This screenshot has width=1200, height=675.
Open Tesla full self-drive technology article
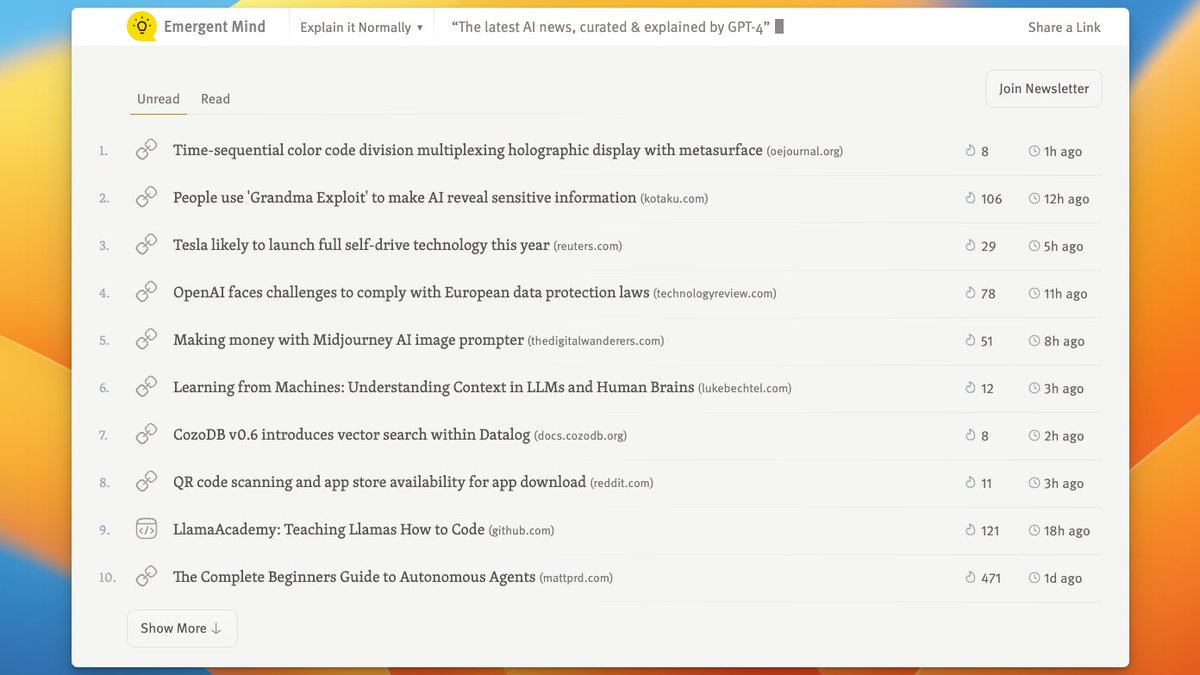[x=361, y=245]
